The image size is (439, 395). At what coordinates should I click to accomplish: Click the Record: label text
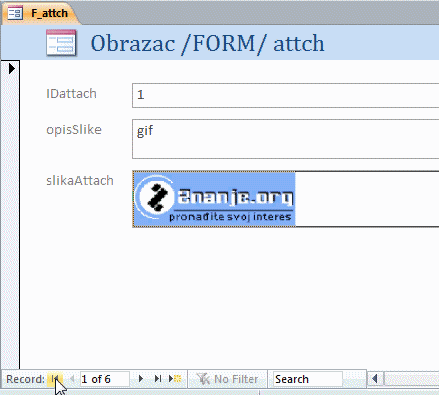[25, 379]
